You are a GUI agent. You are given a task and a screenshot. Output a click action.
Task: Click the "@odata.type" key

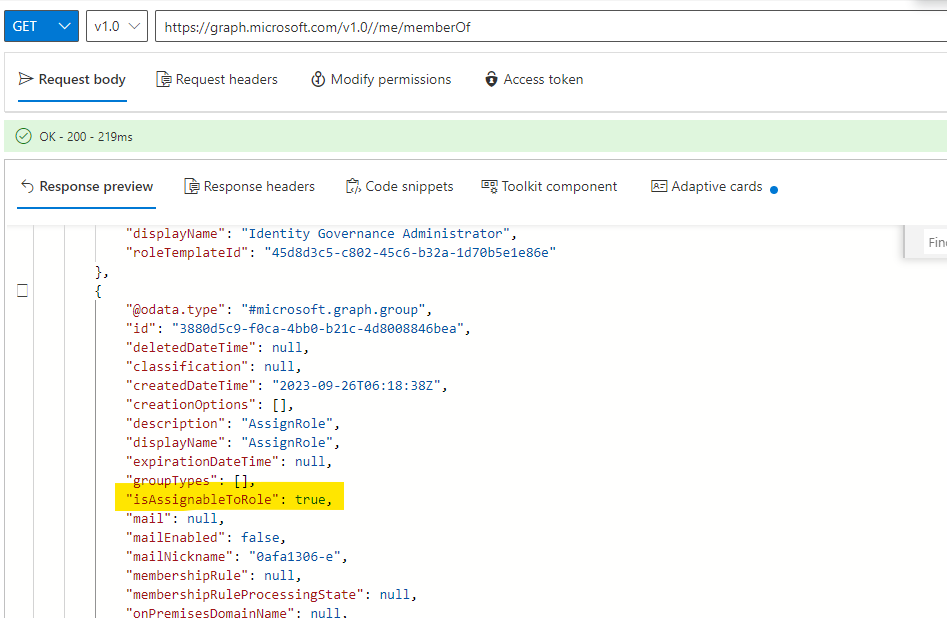(x=176, y=310)
